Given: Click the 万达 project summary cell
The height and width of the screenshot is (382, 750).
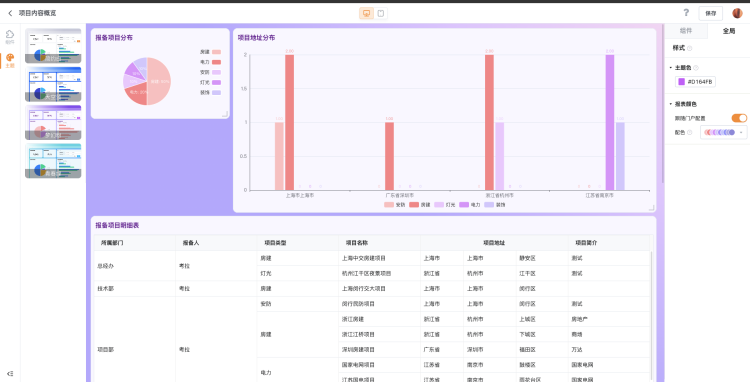Looking at the screenshot, I should pos(609,349).
